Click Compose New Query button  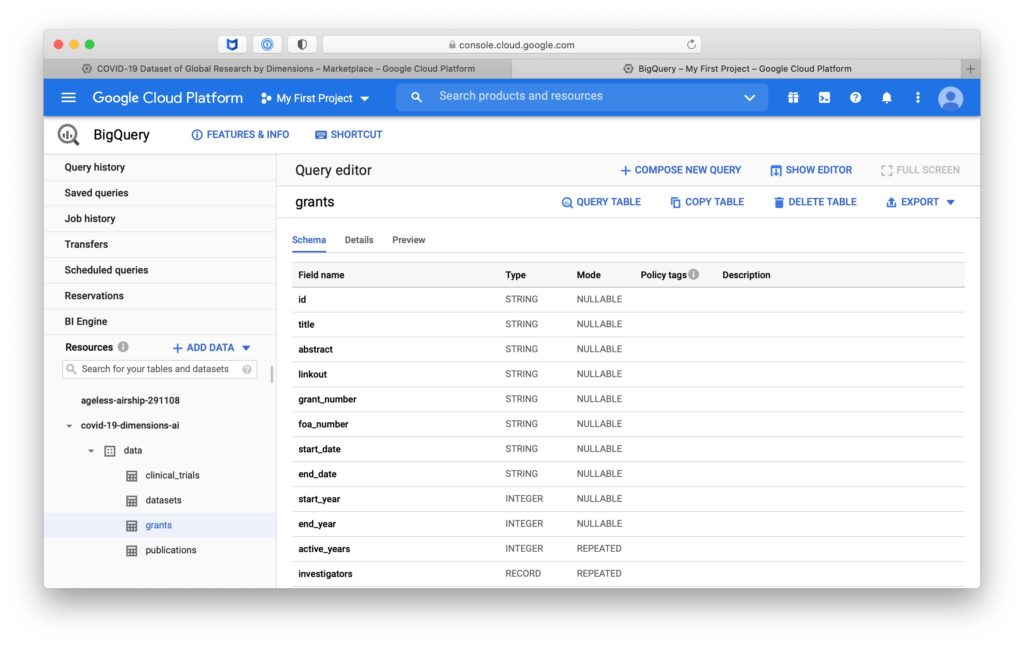point(680,170)
